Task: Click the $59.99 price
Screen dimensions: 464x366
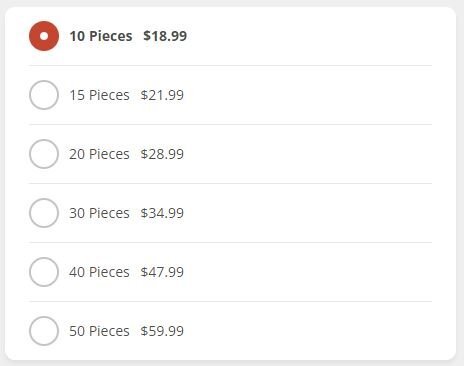Action: pyautogui.click(x=162, y=331)
